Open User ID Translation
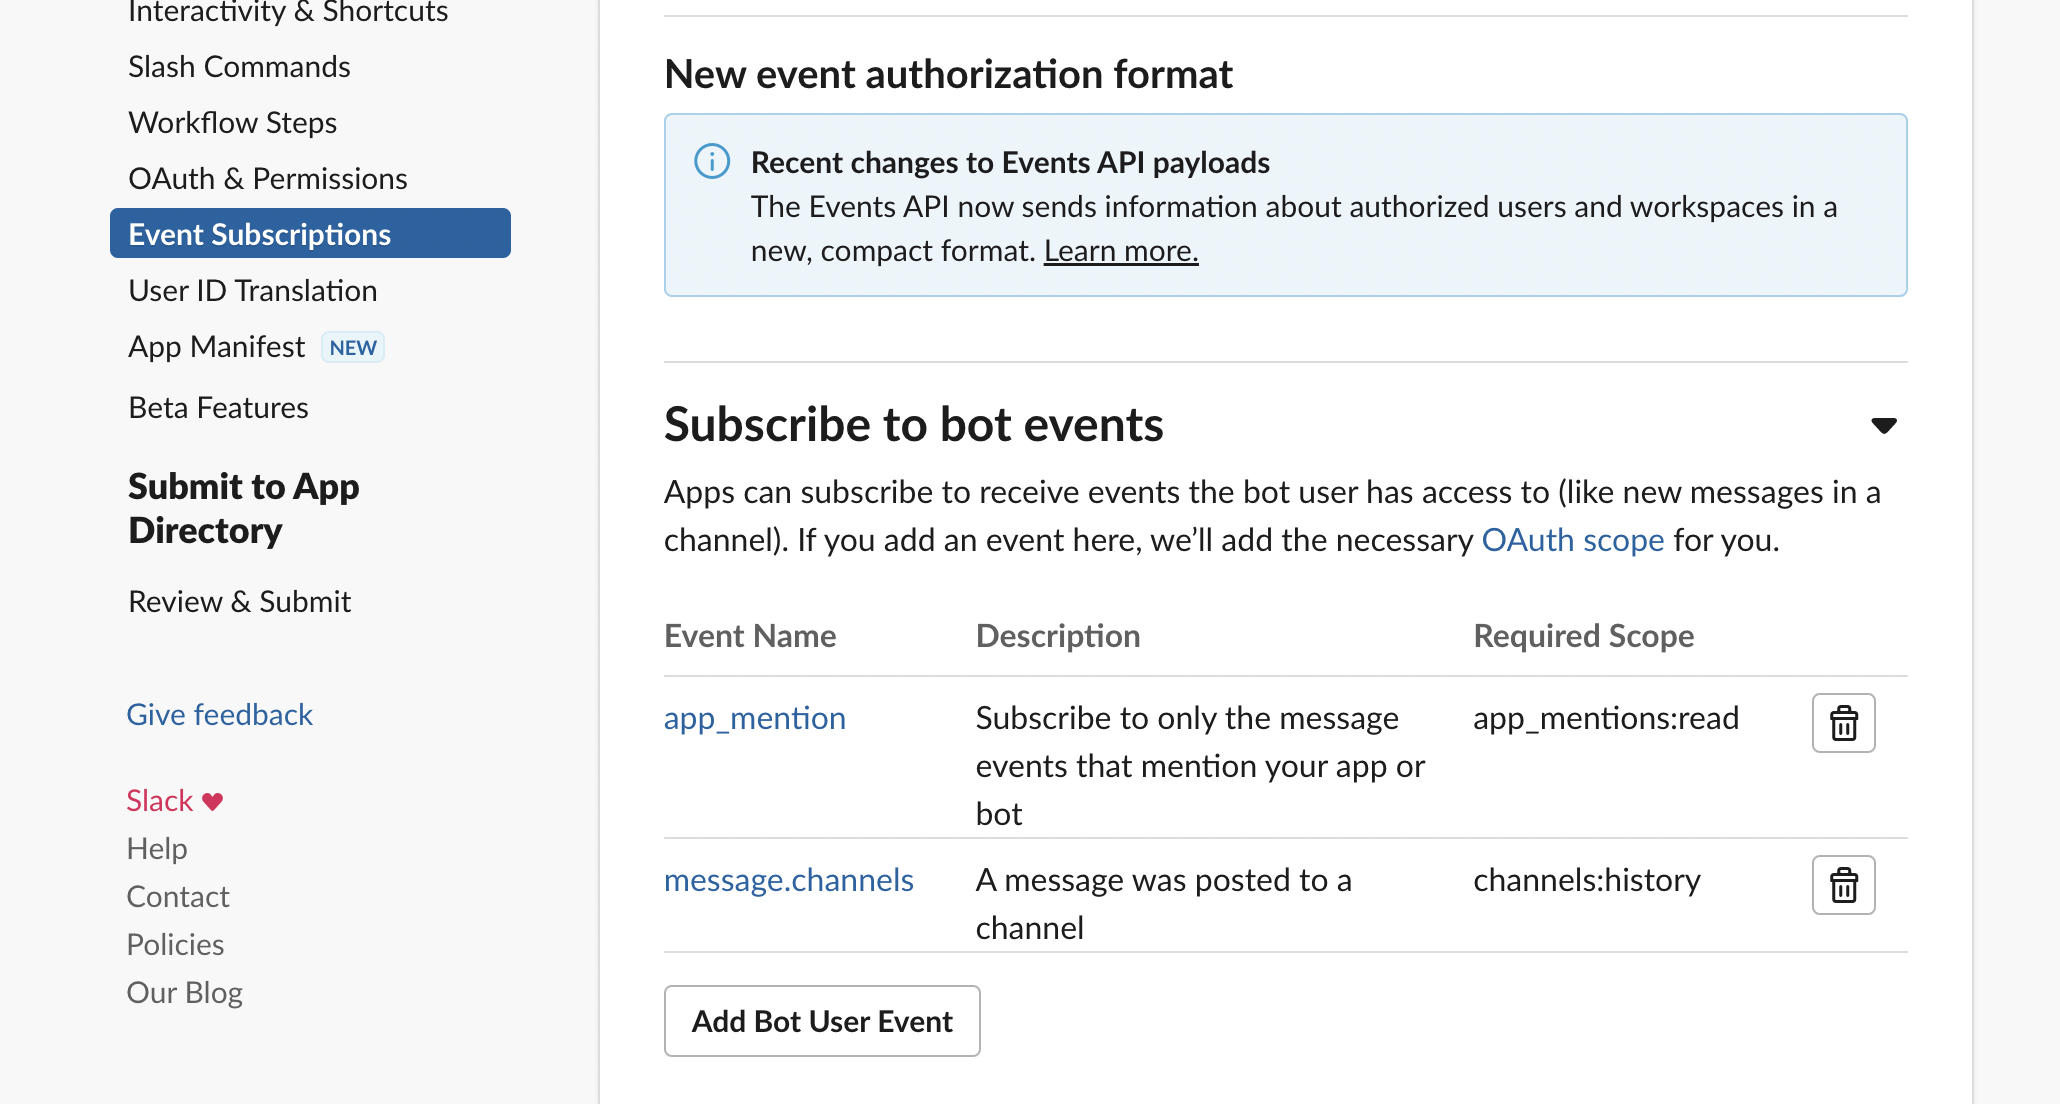Image resolution: width=2060 pixels, height=1104 pixels. click(253, 290)
